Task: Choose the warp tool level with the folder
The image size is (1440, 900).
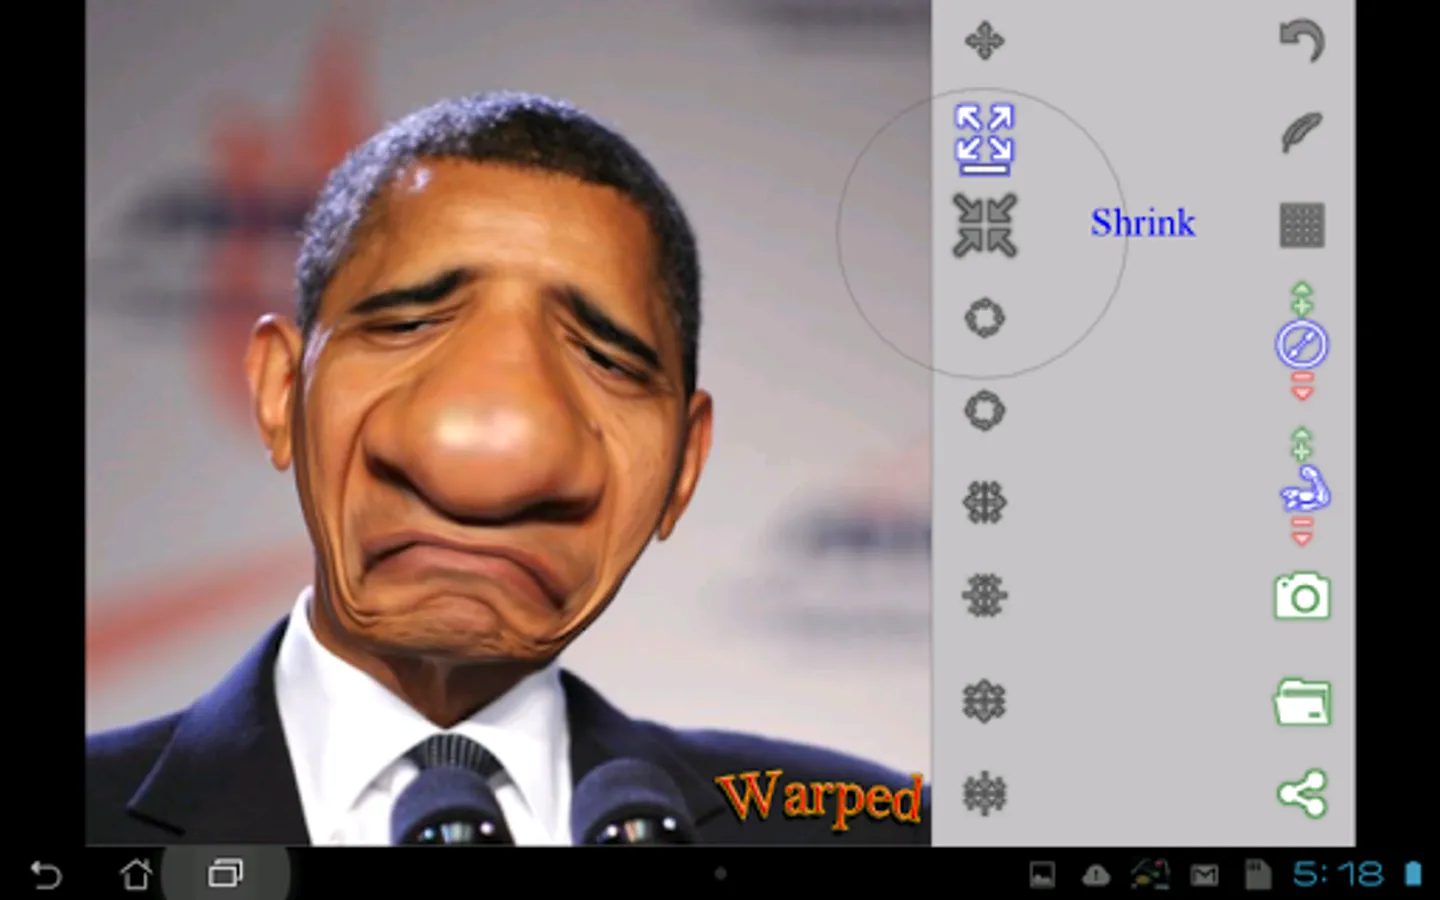Action: (985, 701)
